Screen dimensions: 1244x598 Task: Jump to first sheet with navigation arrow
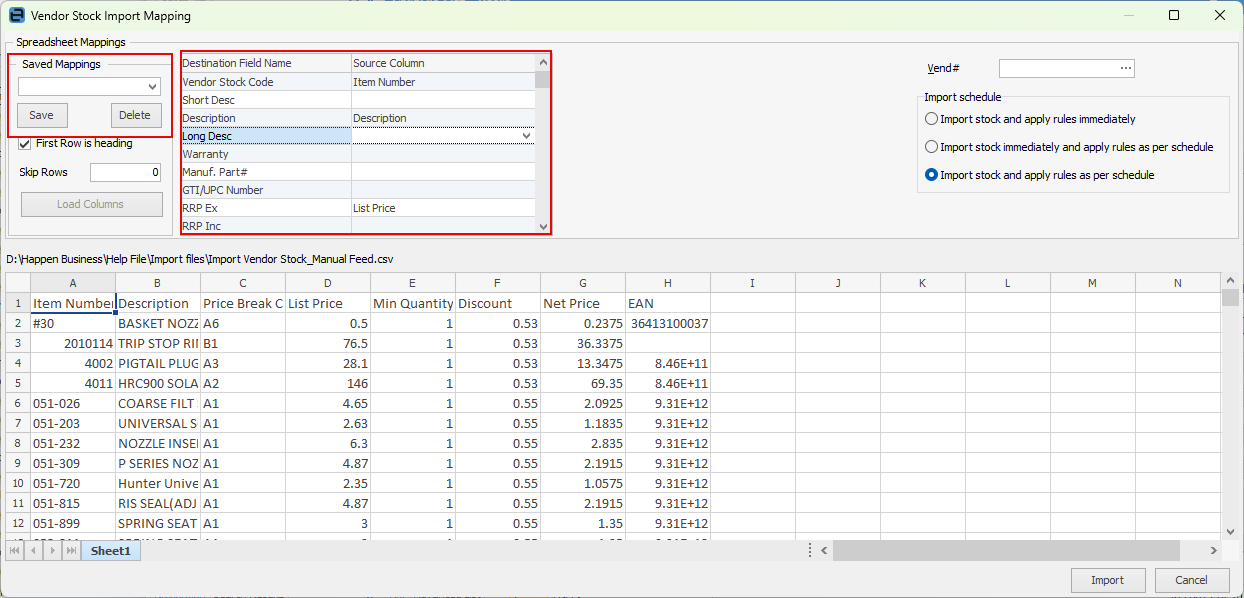coord(16,551)
